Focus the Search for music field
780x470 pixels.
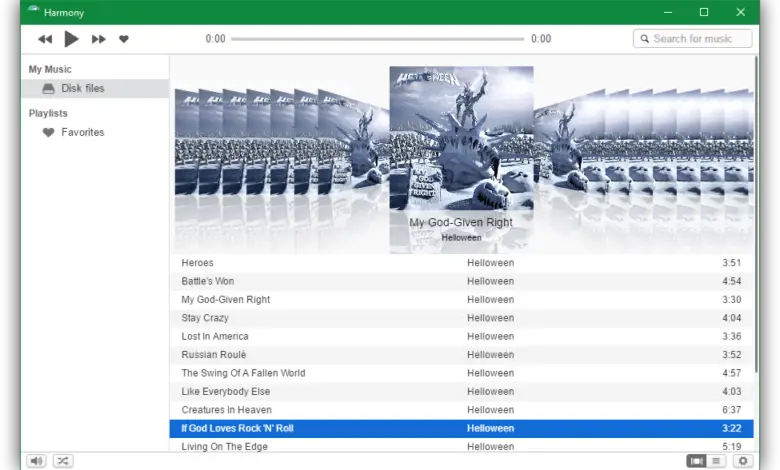[692, 38]
